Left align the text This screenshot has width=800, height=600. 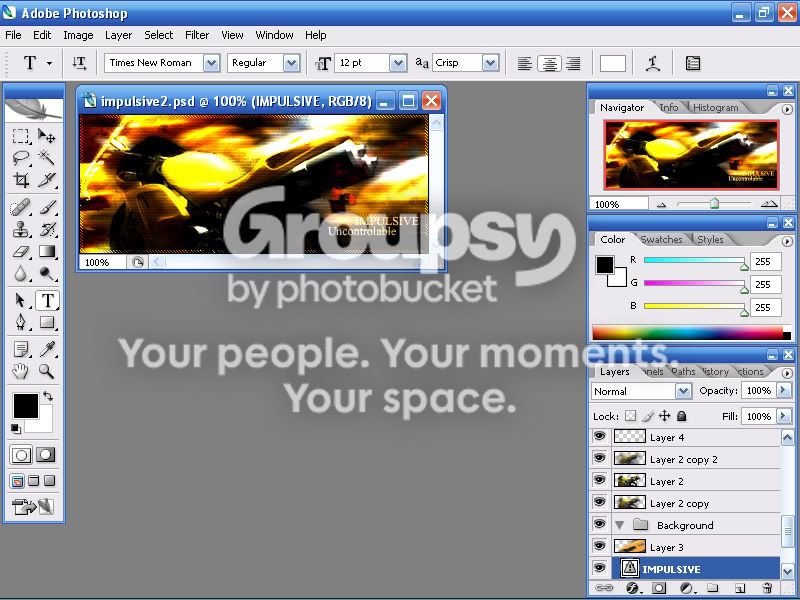tap(524, 64)
